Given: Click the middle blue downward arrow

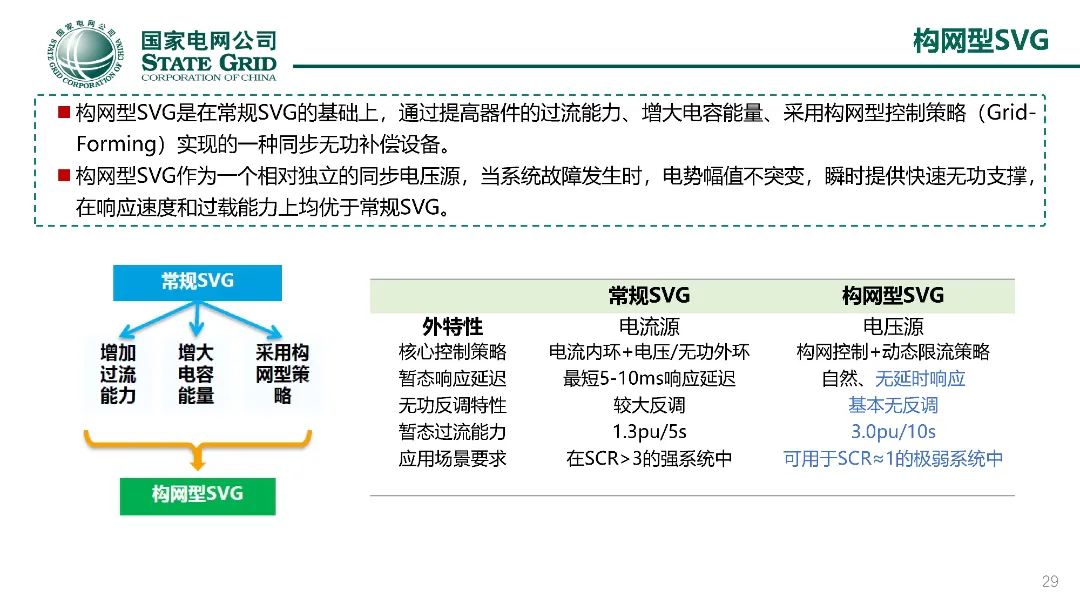Looking at the screenshot, I should (x=197, y=320).
